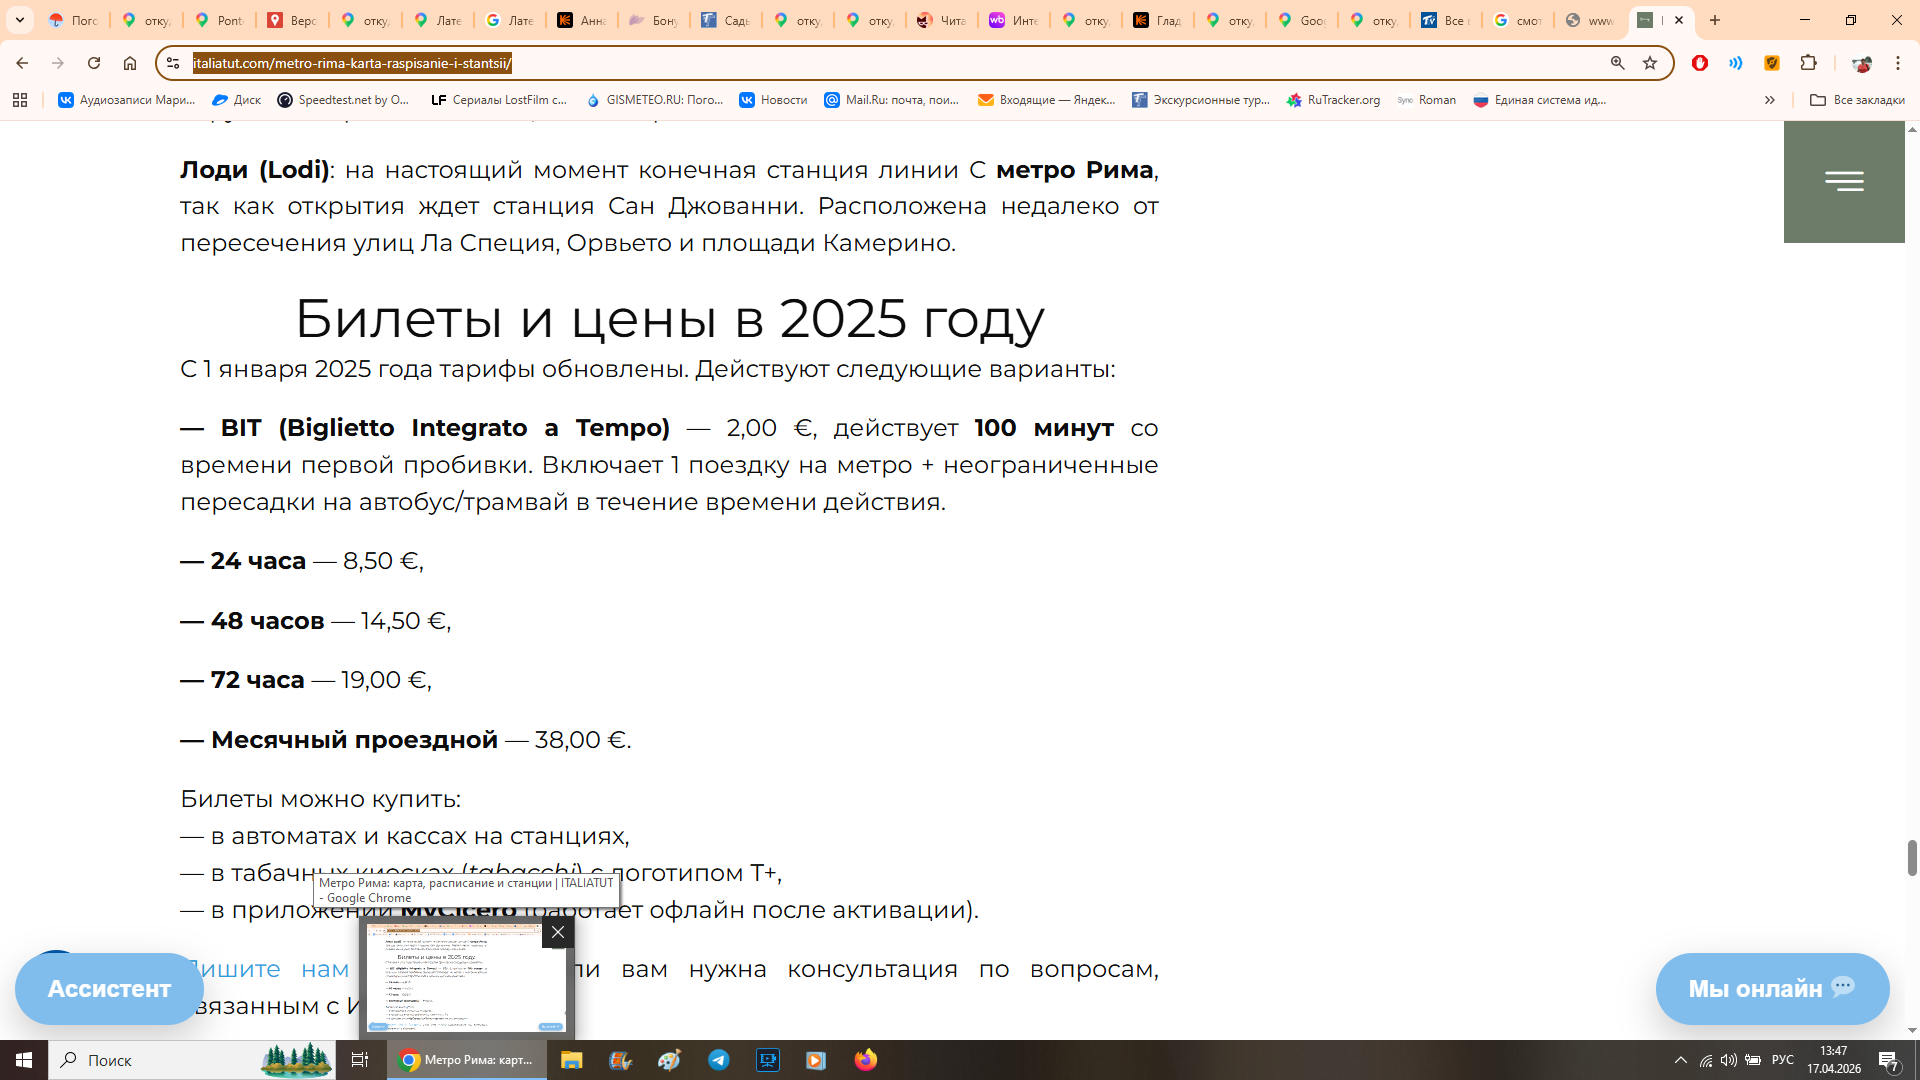Open Telegram from the taskbar
The image size is (1920, 1080).
(x=719, y=1060)
